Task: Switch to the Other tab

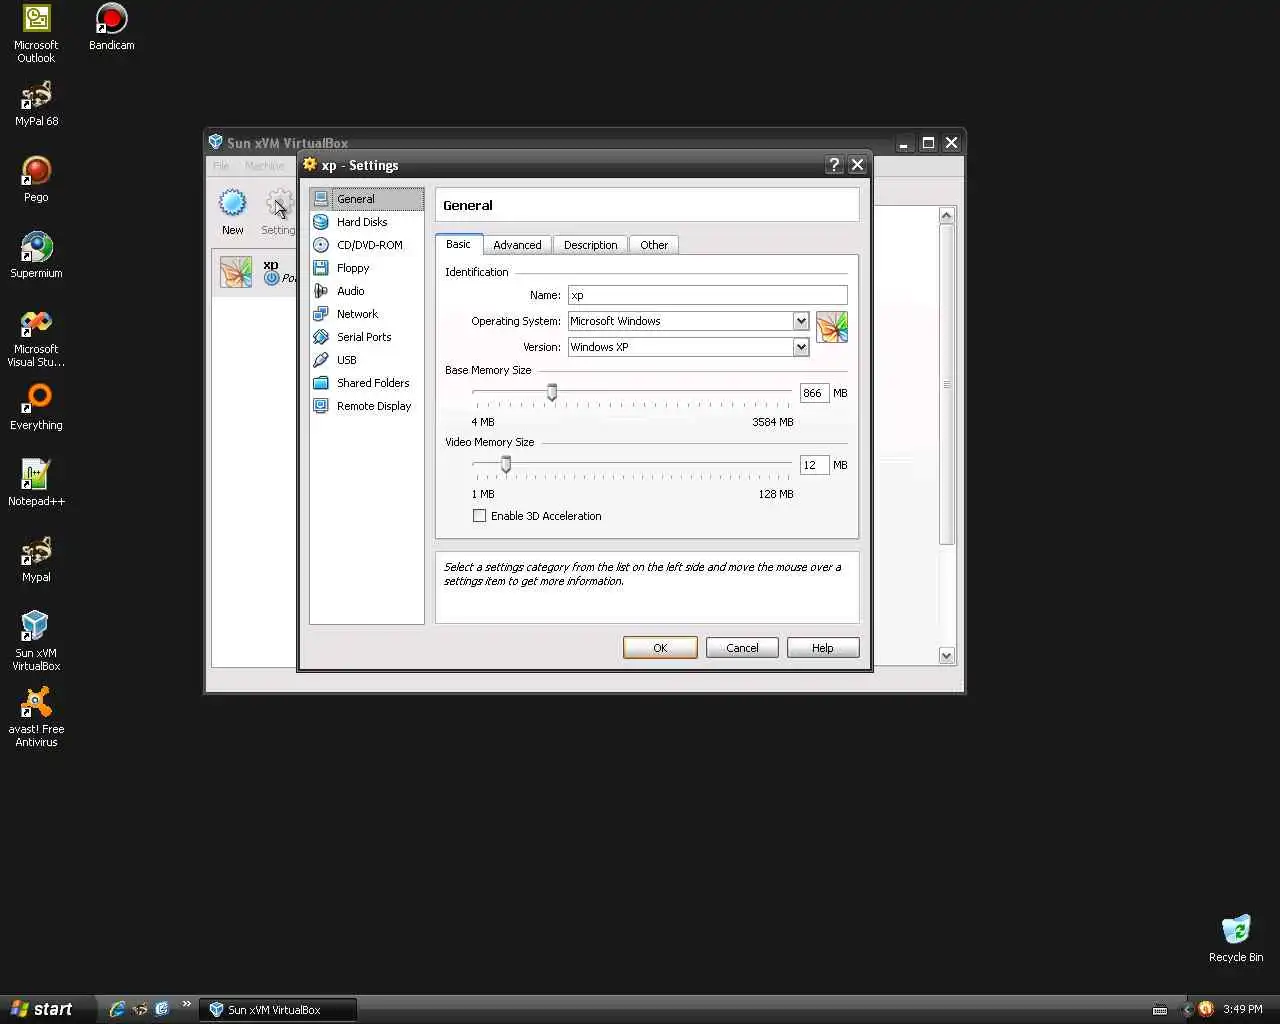Action: [x=654, y=245]
